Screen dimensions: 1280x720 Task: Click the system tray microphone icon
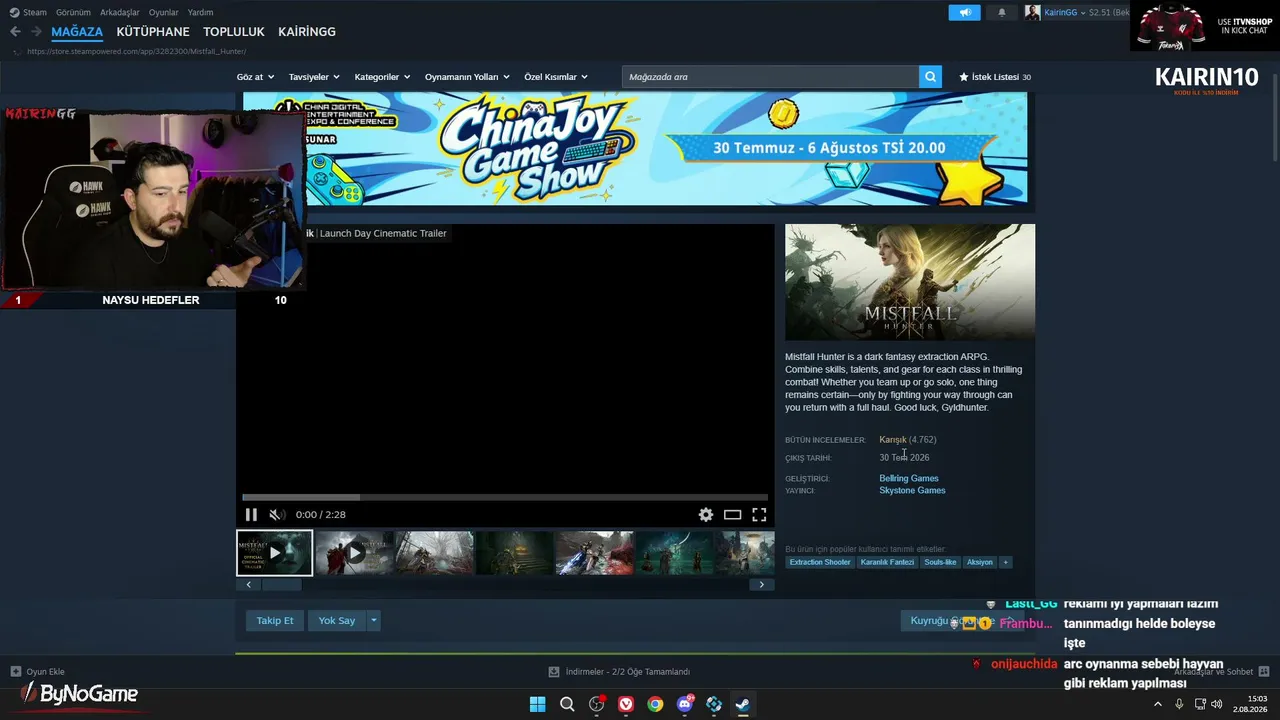1179,704
